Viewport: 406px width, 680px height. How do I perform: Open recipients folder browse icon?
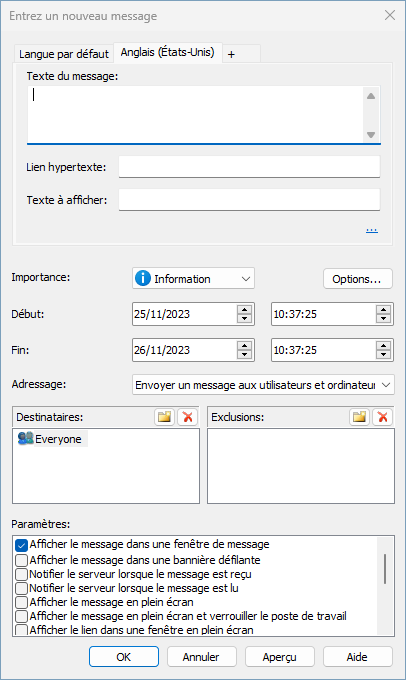pyautogui.click(x=164, y=417)
